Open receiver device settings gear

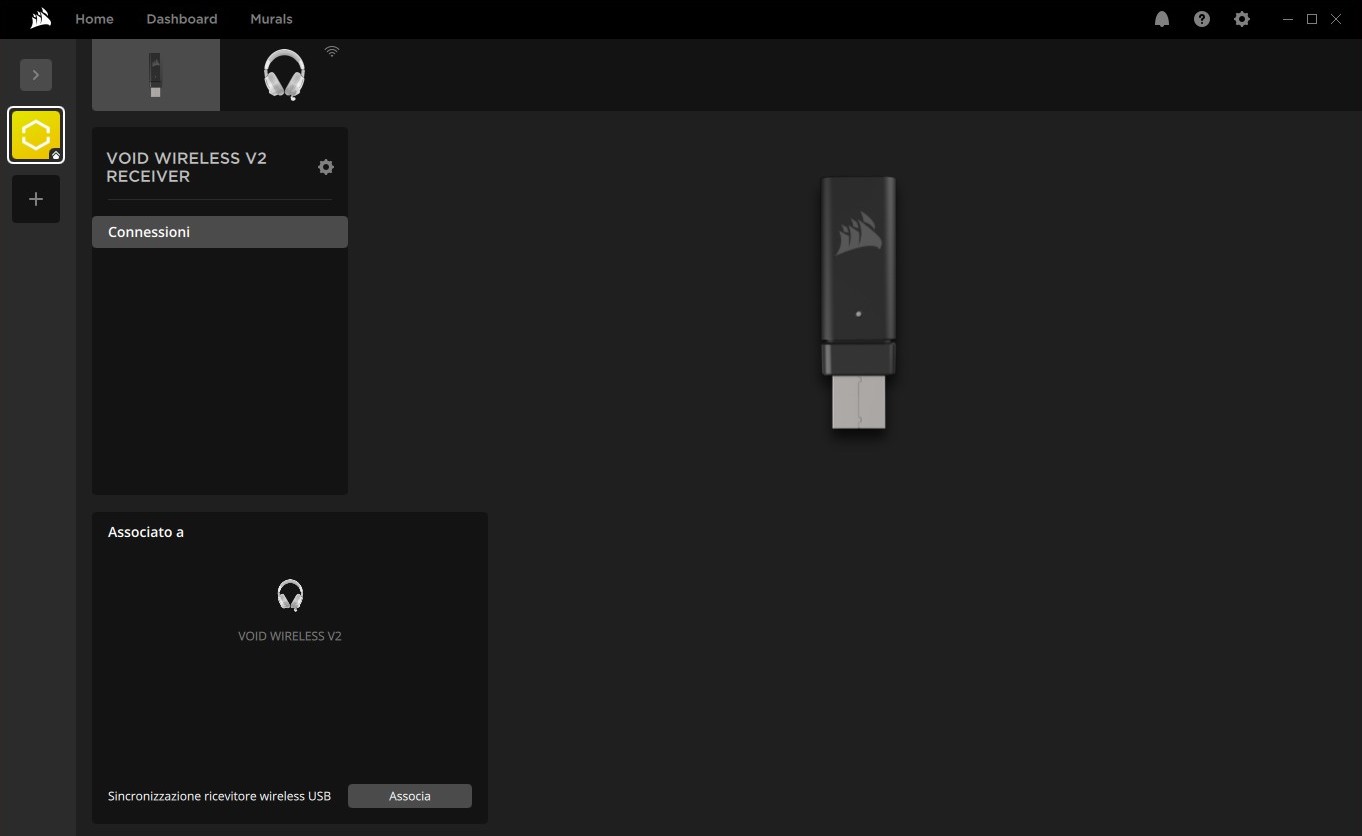tap(326, 167)
